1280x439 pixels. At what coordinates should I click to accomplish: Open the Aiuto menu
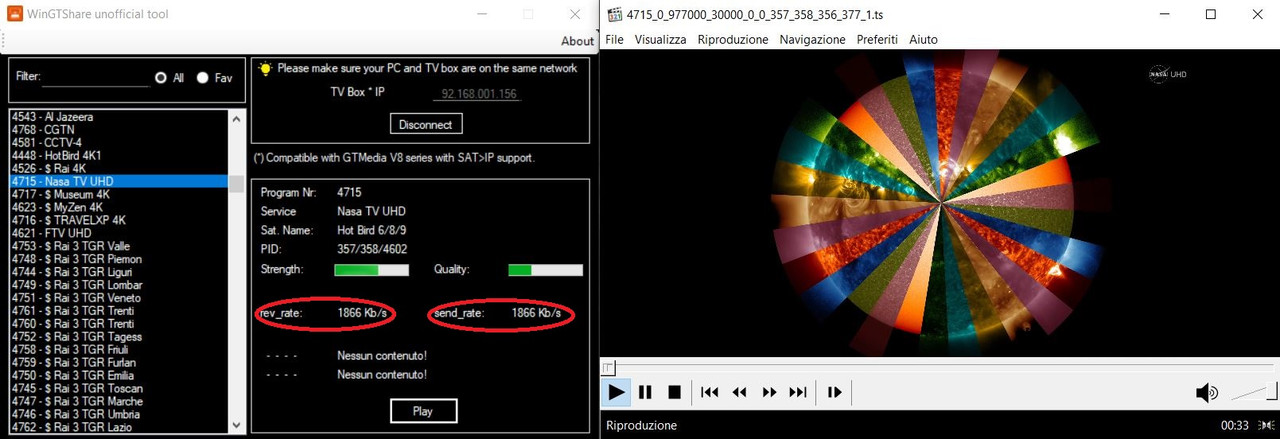tap(923, 39)
